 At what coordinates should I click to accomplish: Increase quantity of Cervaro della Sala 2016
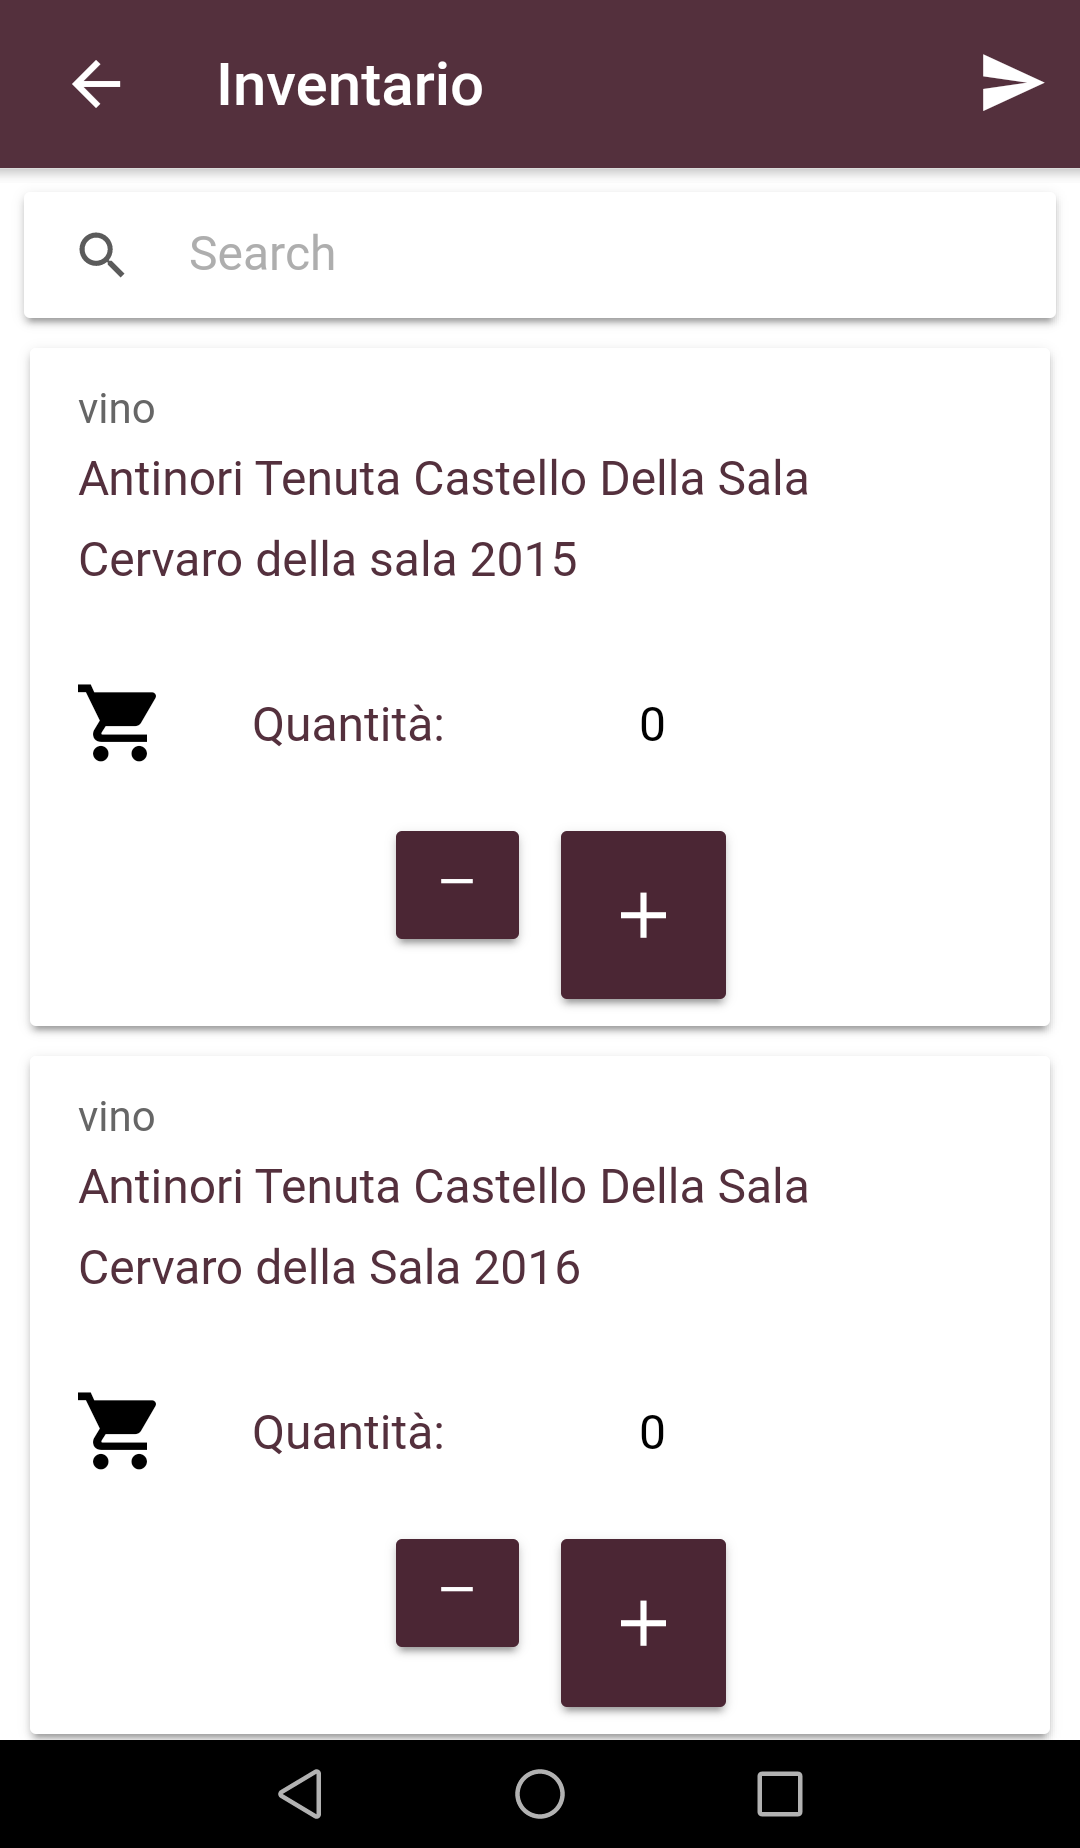[643, 1623]
